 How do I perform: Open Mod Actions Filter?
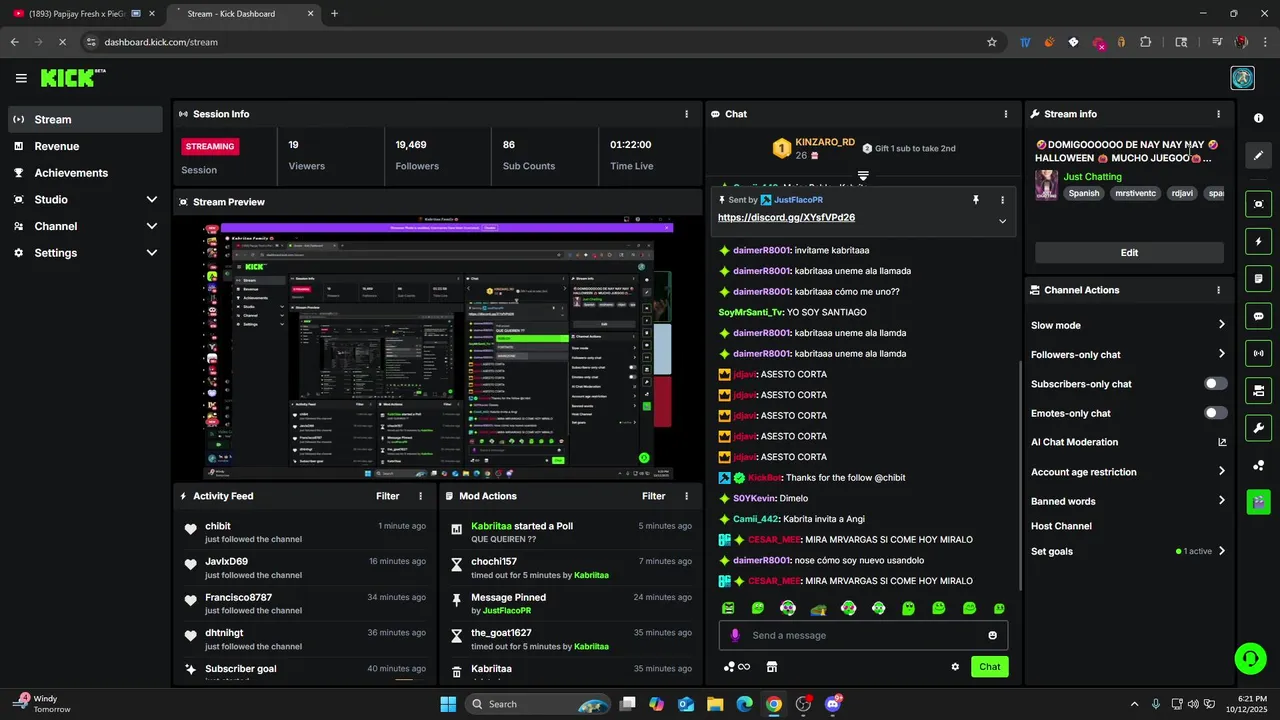pyautogui.click(x=654, y=496)
